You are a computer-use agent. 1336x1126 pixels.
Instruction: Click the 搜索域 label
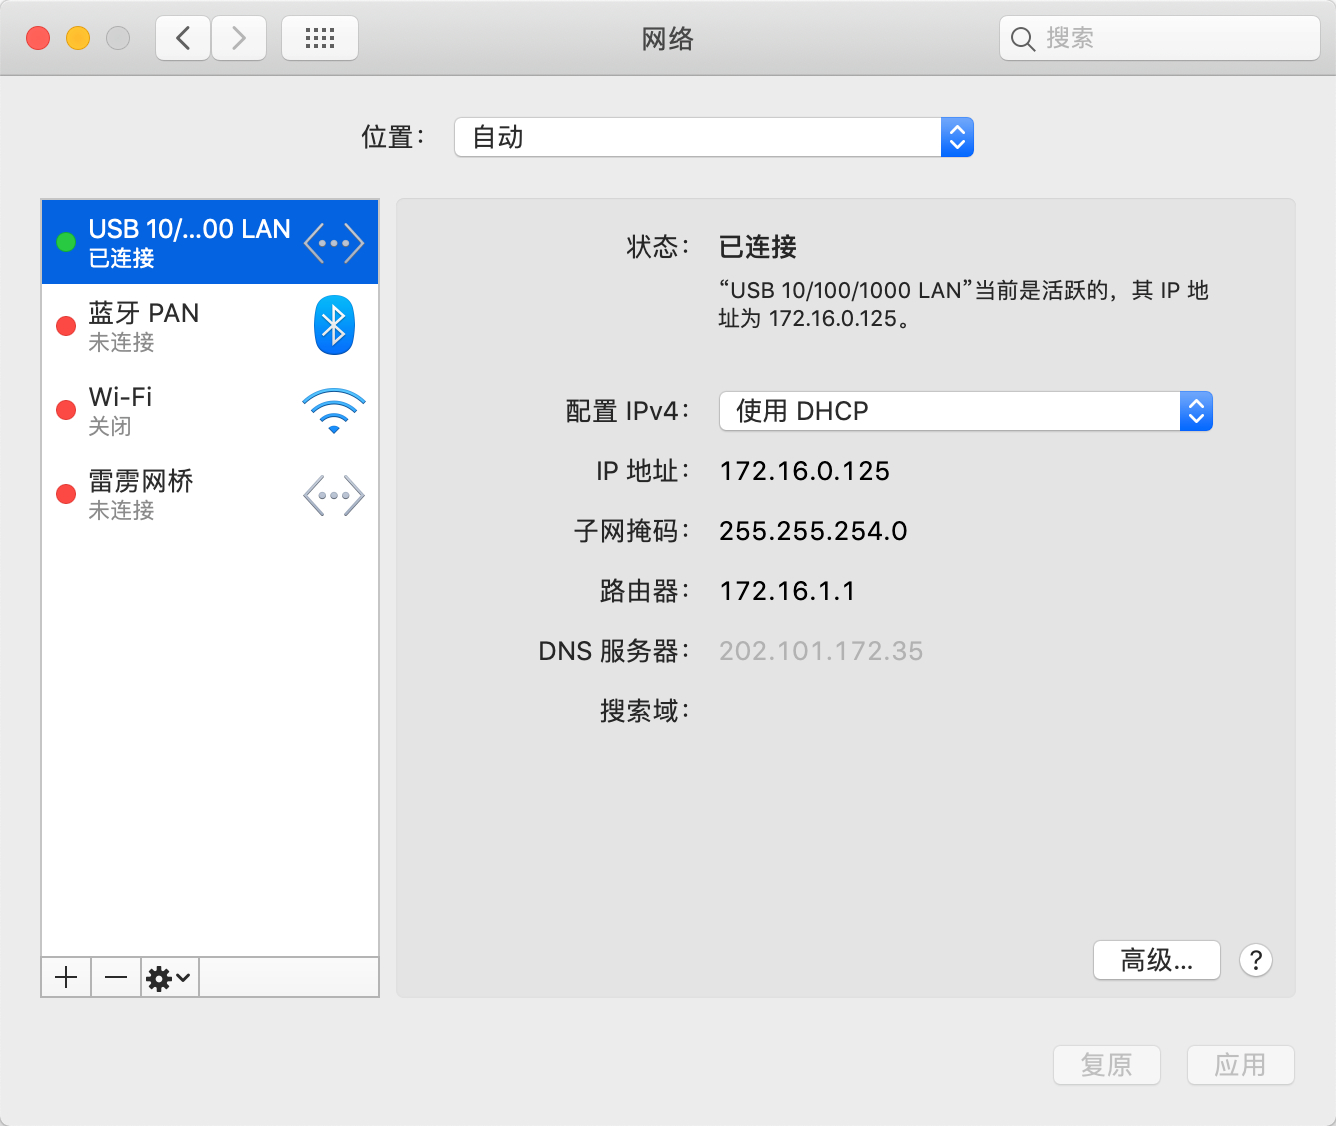[644, 711]
